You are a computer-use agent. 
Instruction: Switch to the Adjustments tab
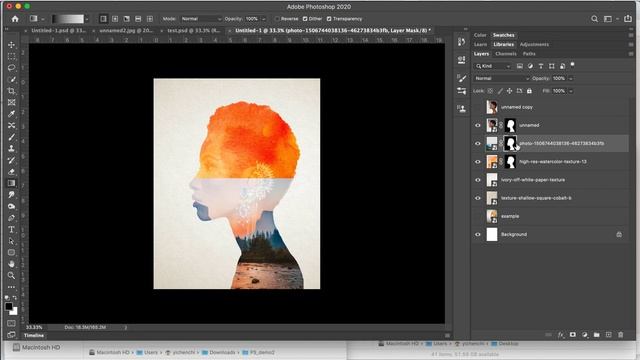click(x=534, y=44)
